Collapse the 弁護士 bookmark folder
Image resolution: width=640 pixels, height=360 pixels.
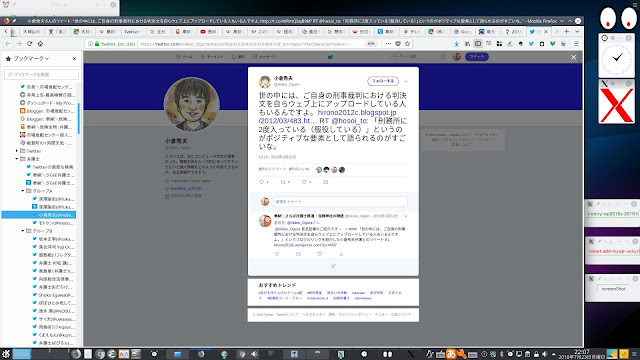(17, 159)
